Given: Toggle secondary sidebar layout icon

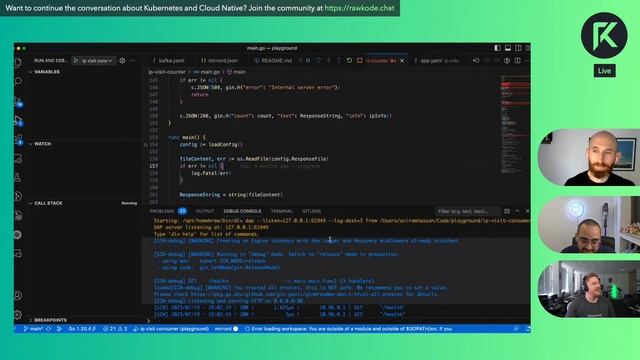Looking at the screenshot, I should [518, 48].
